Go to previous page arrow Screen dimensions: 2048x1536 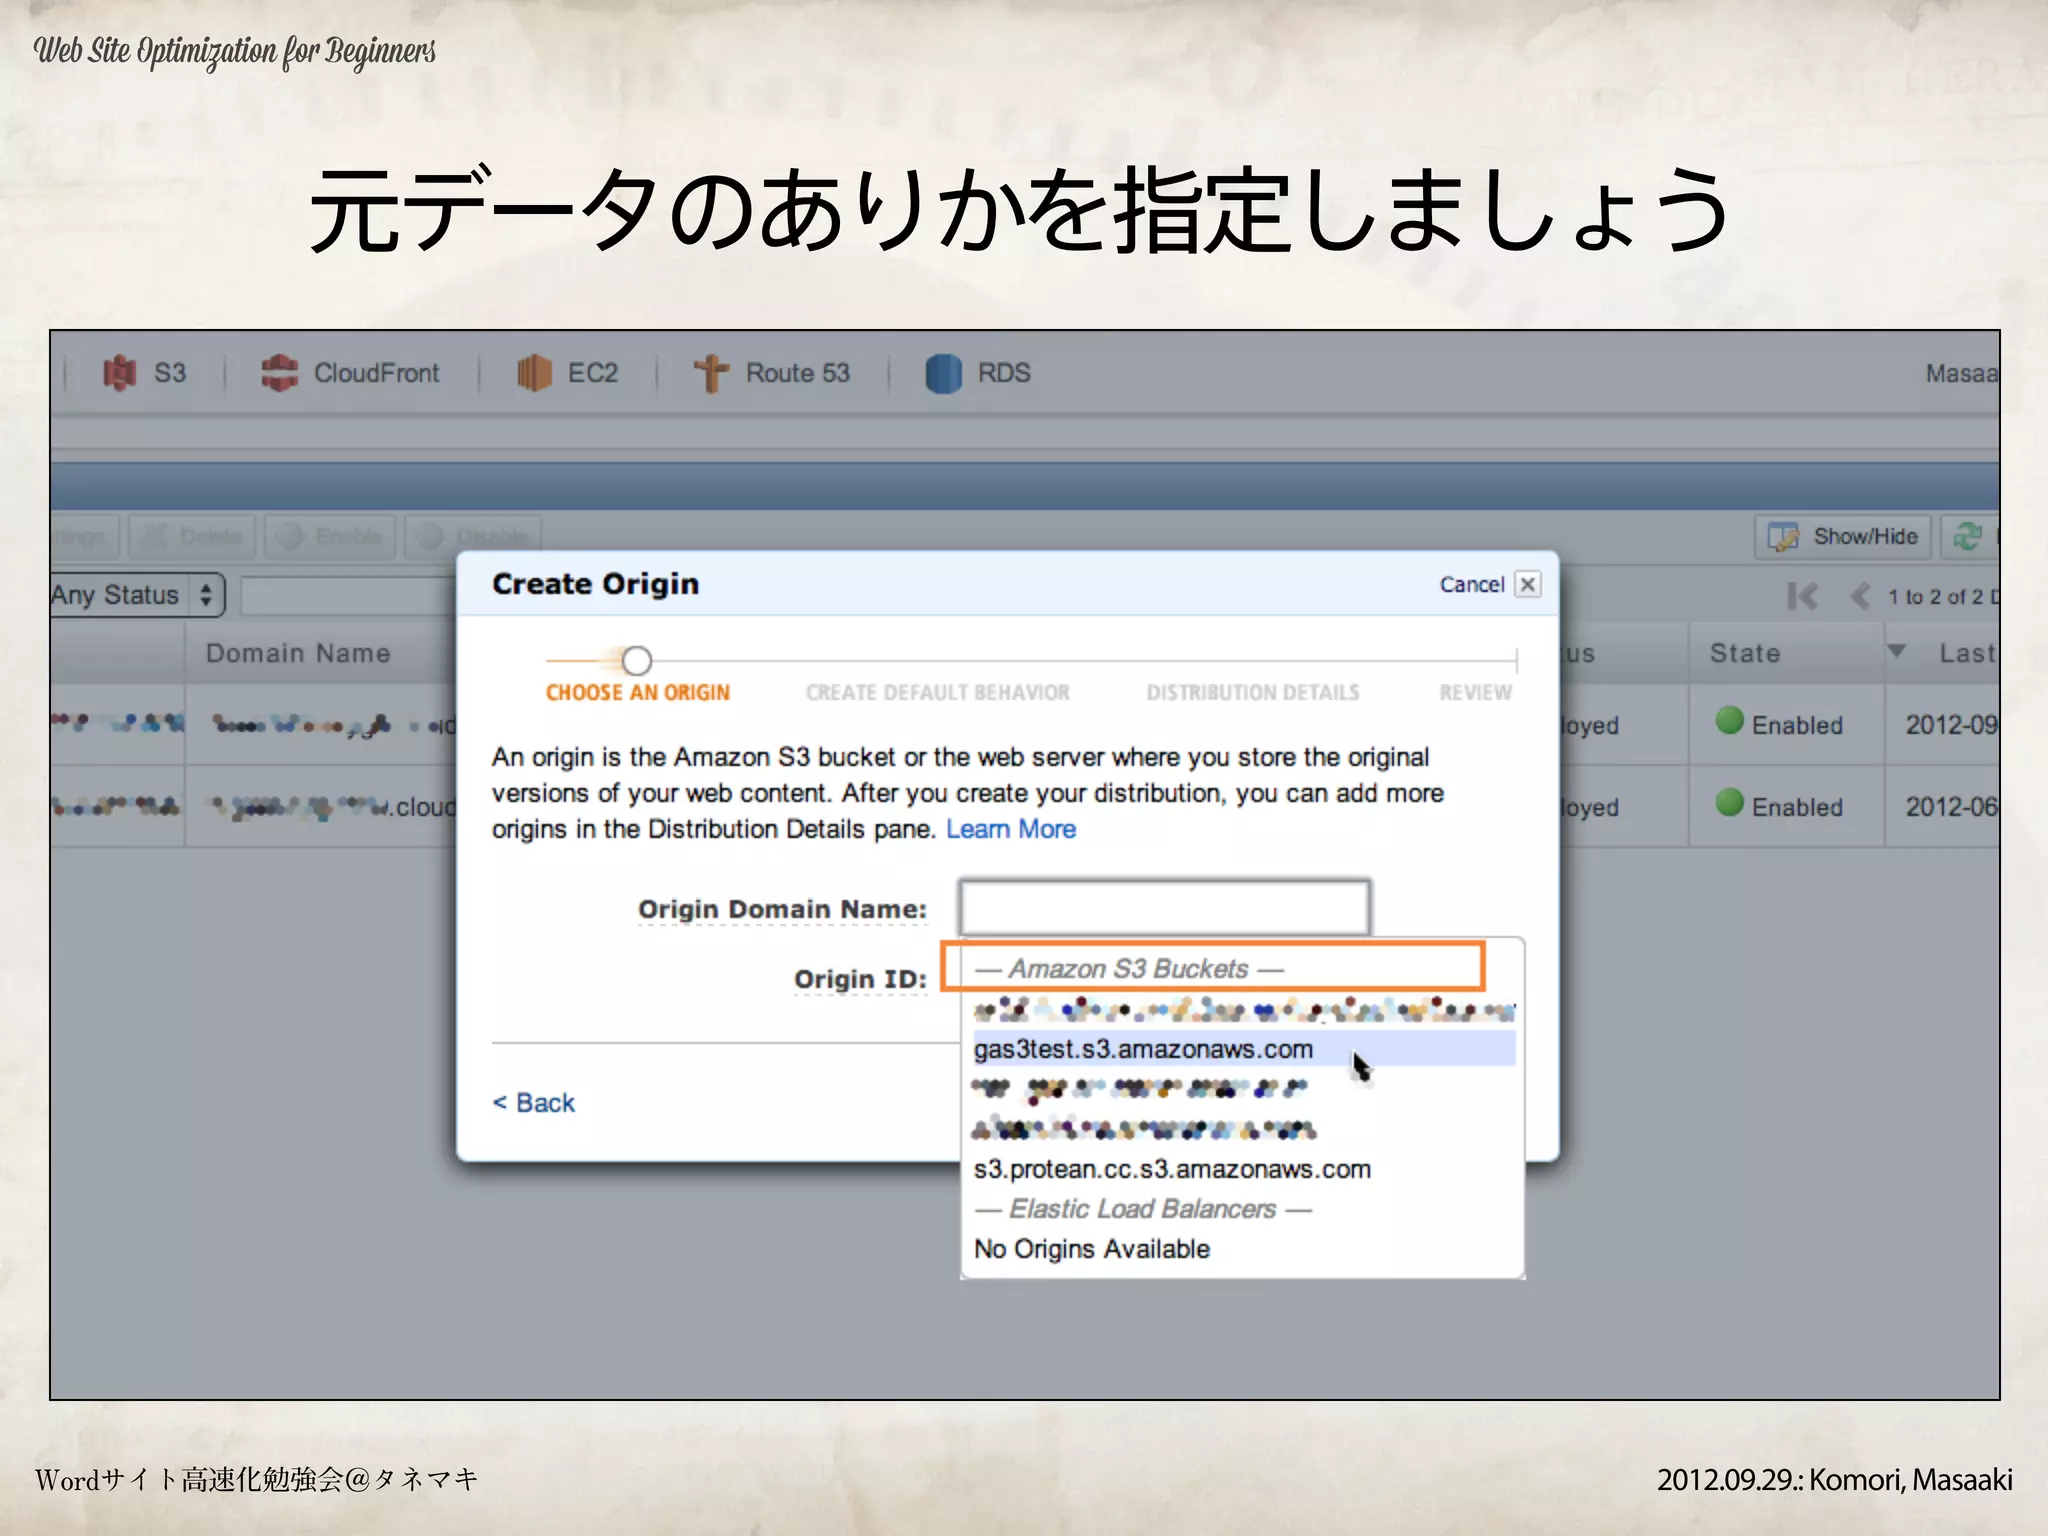tap(1860, 597)
